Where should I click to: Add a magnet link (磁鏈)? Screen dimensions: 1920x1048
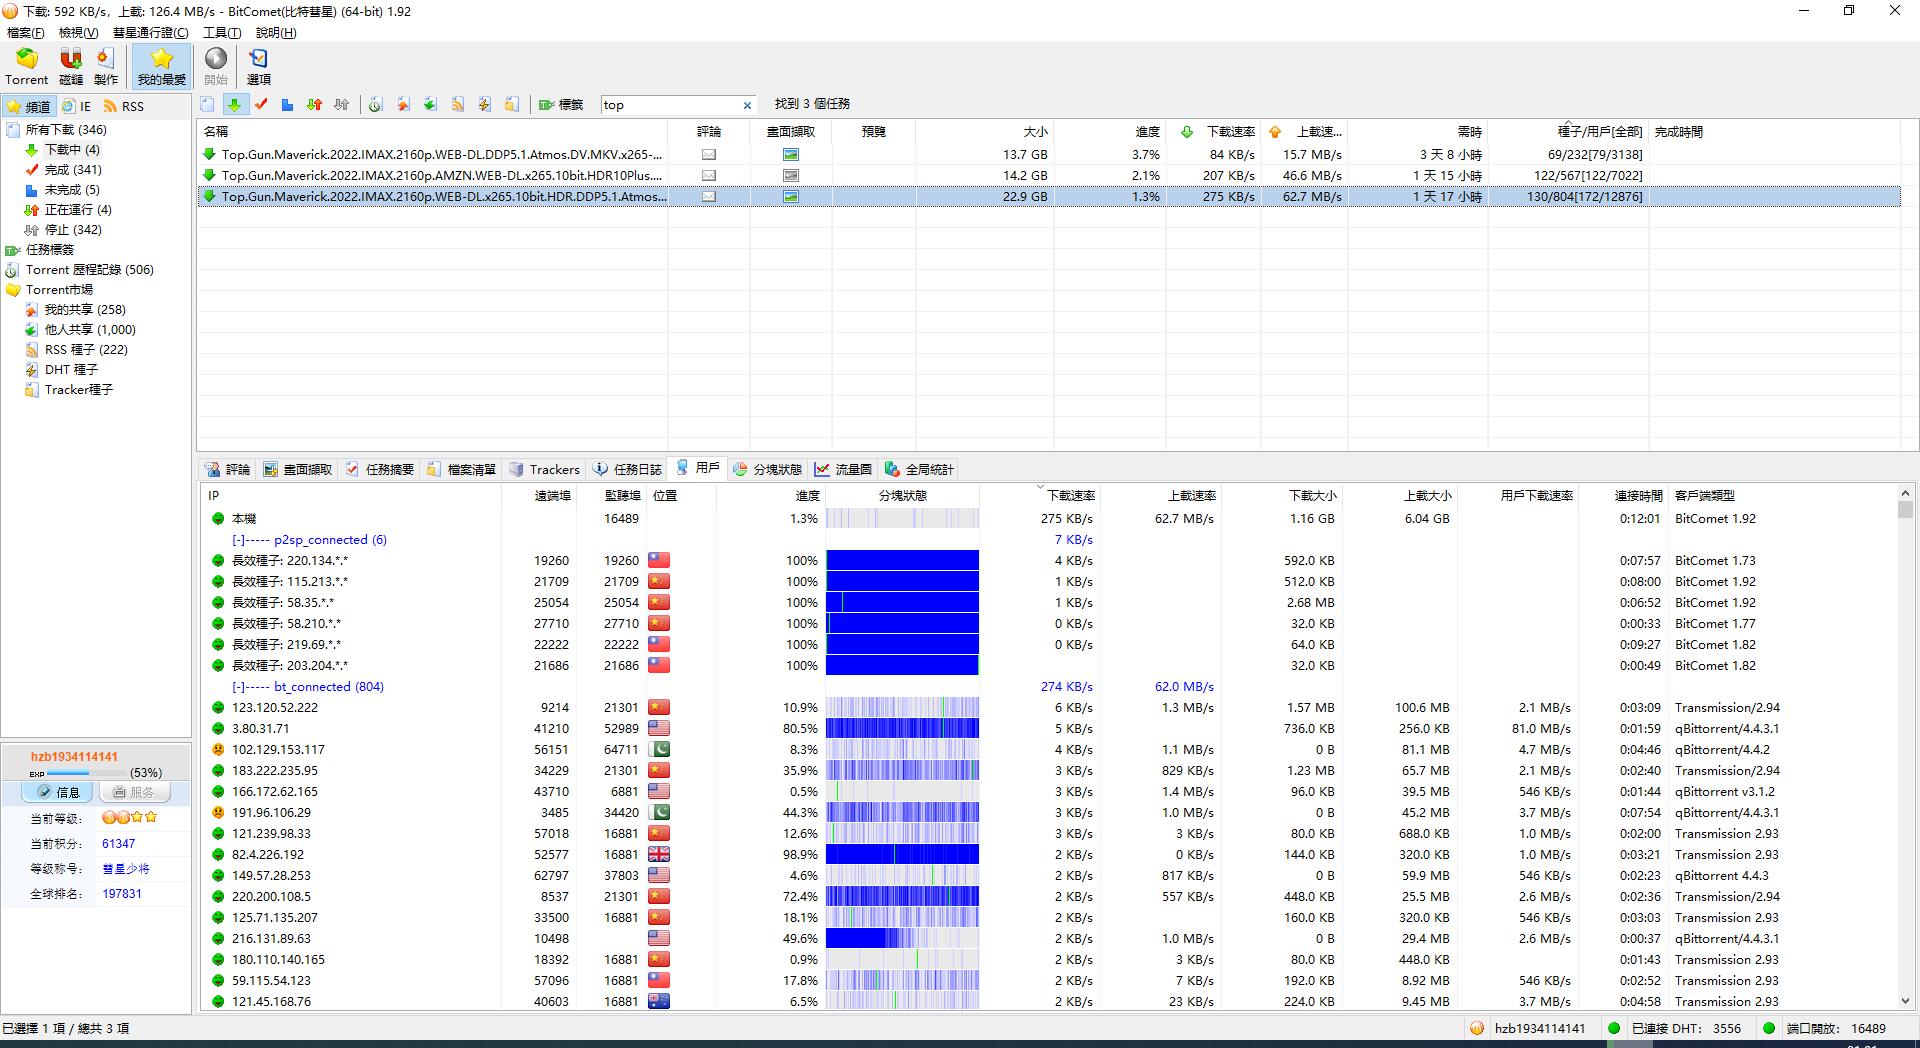71,66
